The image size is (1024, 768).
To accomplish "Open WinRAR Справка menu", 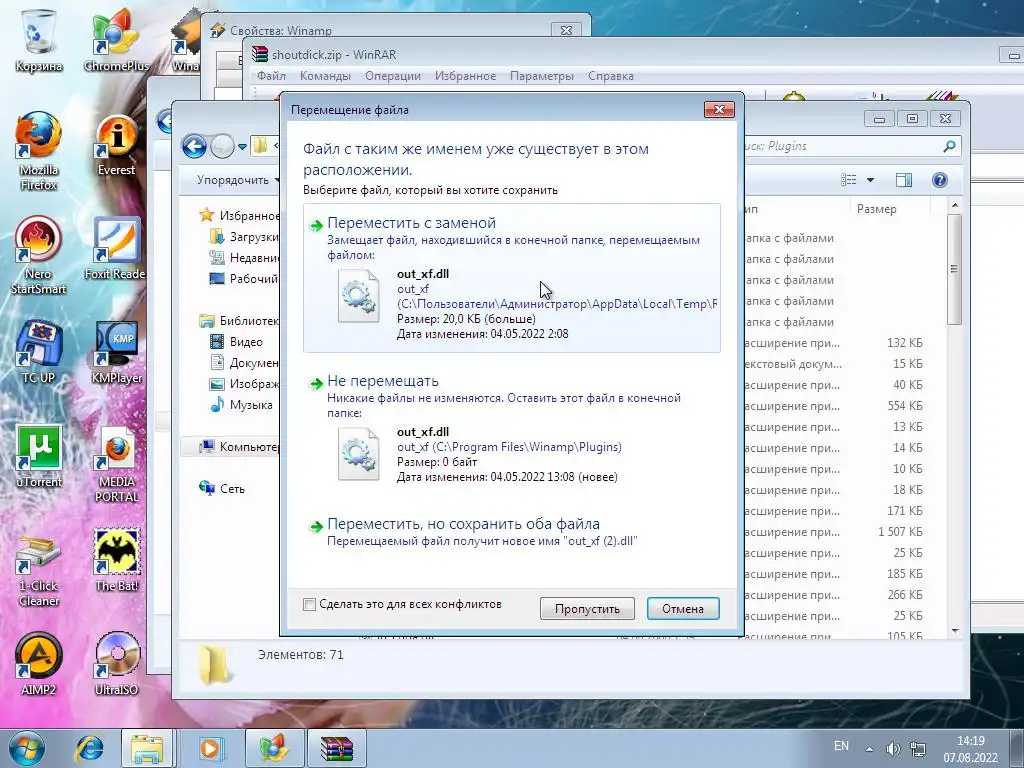I will (x=611, y=76).
